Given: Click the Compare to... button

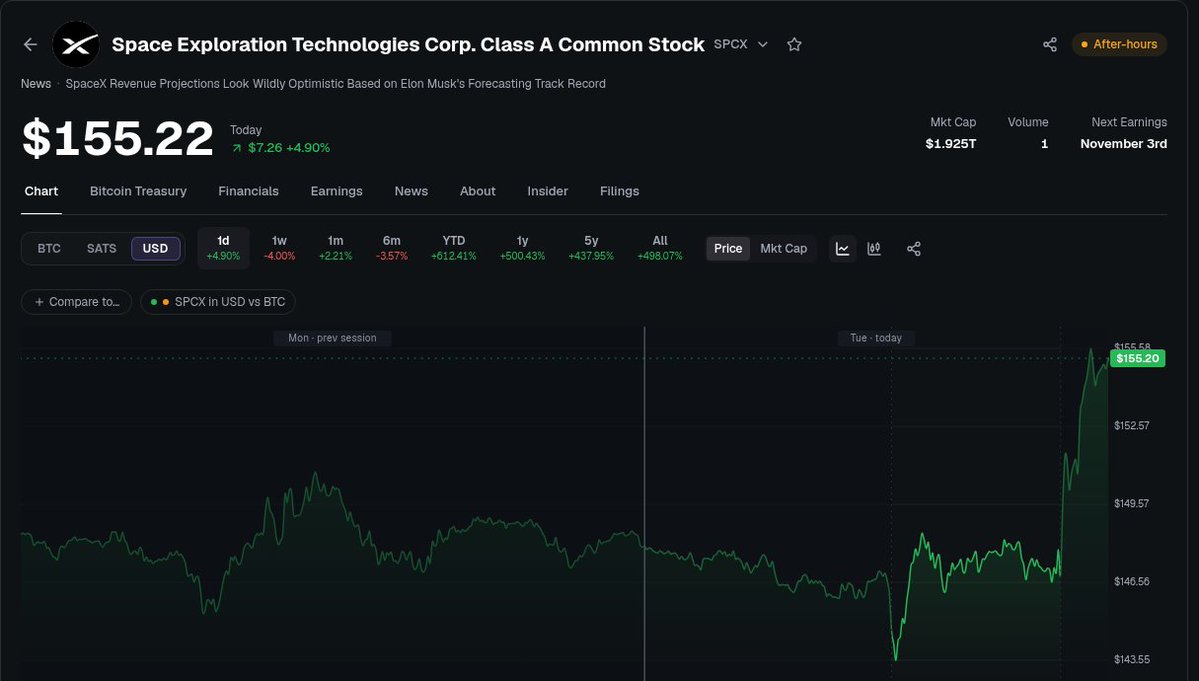Looking at the screenshot, I should coord(76,302).
